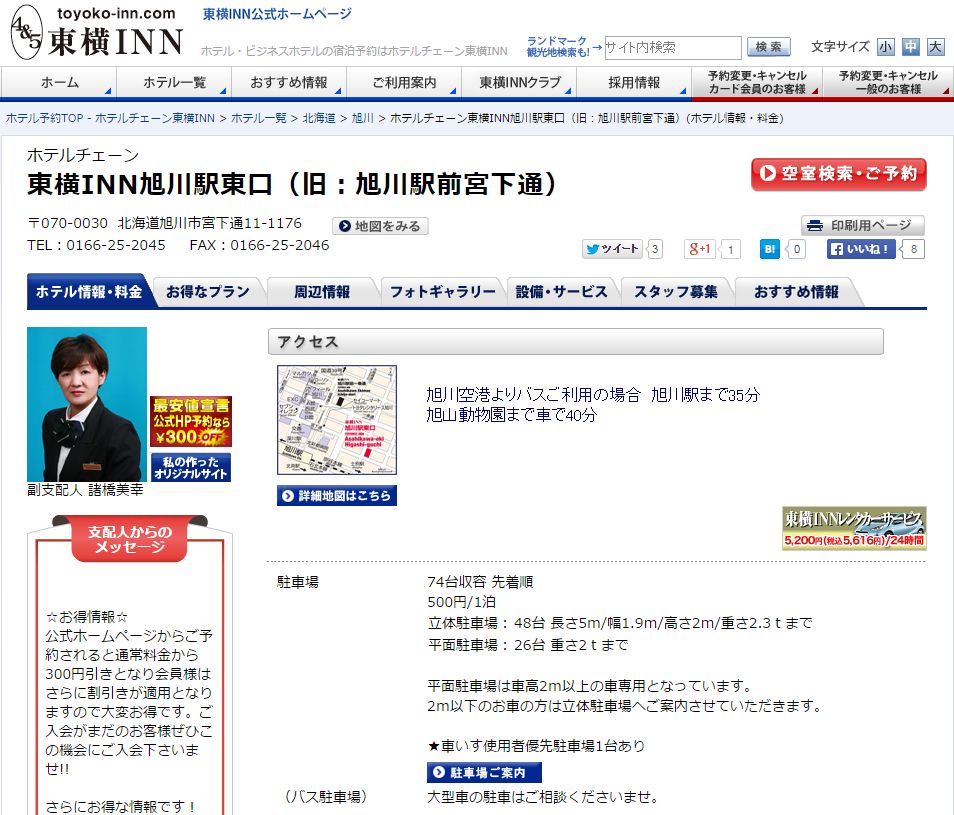Click ホテル一覧 breadcrumb link

[x=259, y=118]
